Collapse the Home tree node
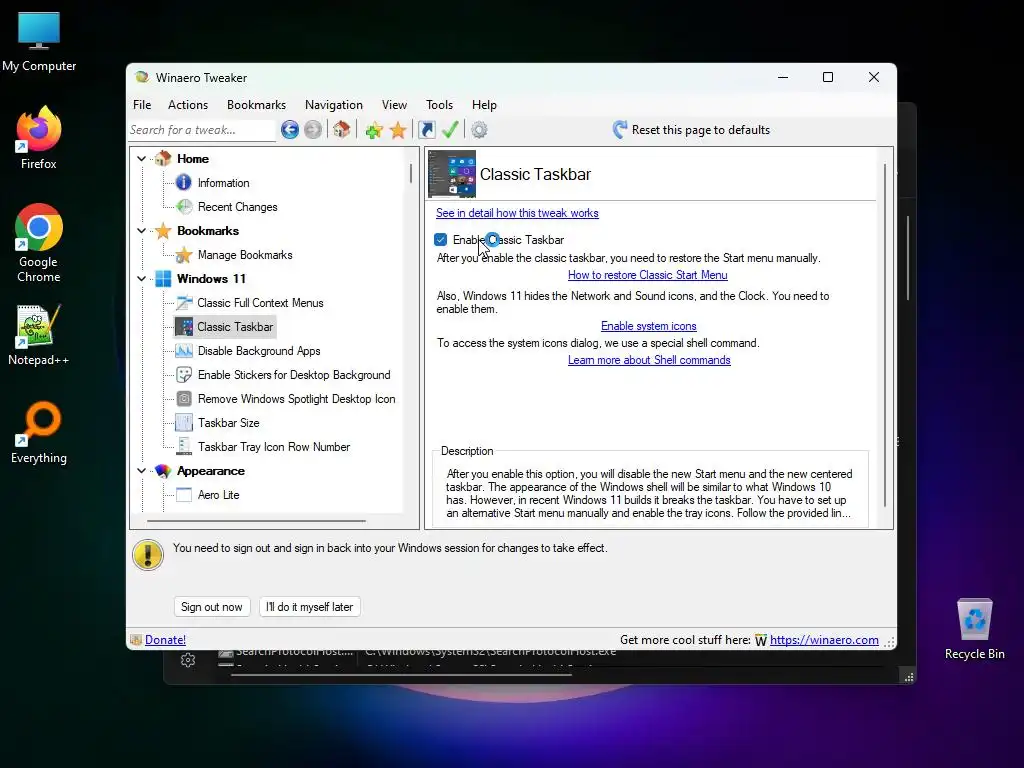The width and height of the screenshot is (1024, 768). point(141,159)
